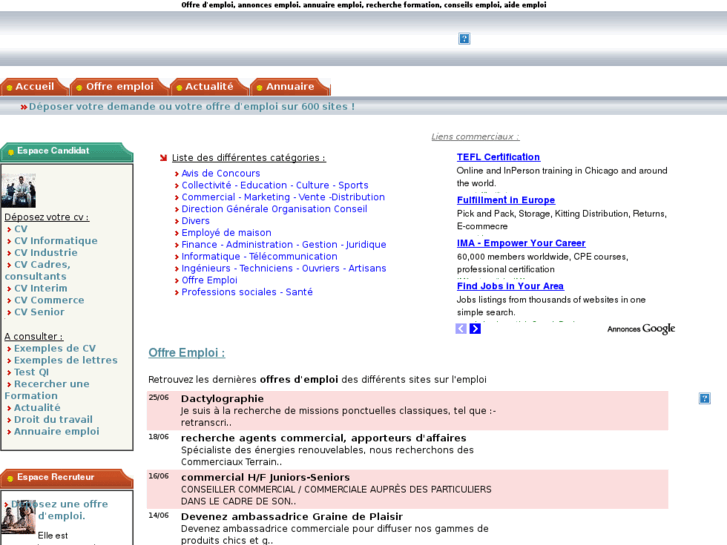Open Devenez ambassadrice Graine de Plaisir offer
This screenshot has width=727, height=545.
[292, 517]
